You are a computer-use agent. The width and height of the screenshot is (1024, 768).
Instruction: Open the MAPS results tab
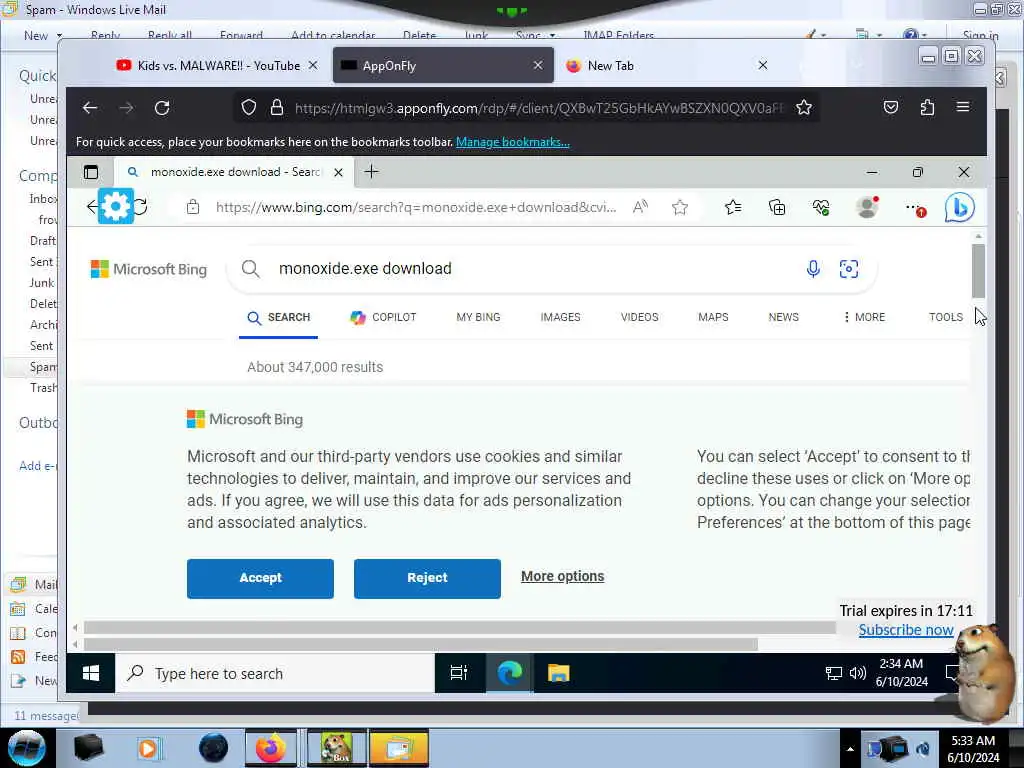[x=713, y=317]
